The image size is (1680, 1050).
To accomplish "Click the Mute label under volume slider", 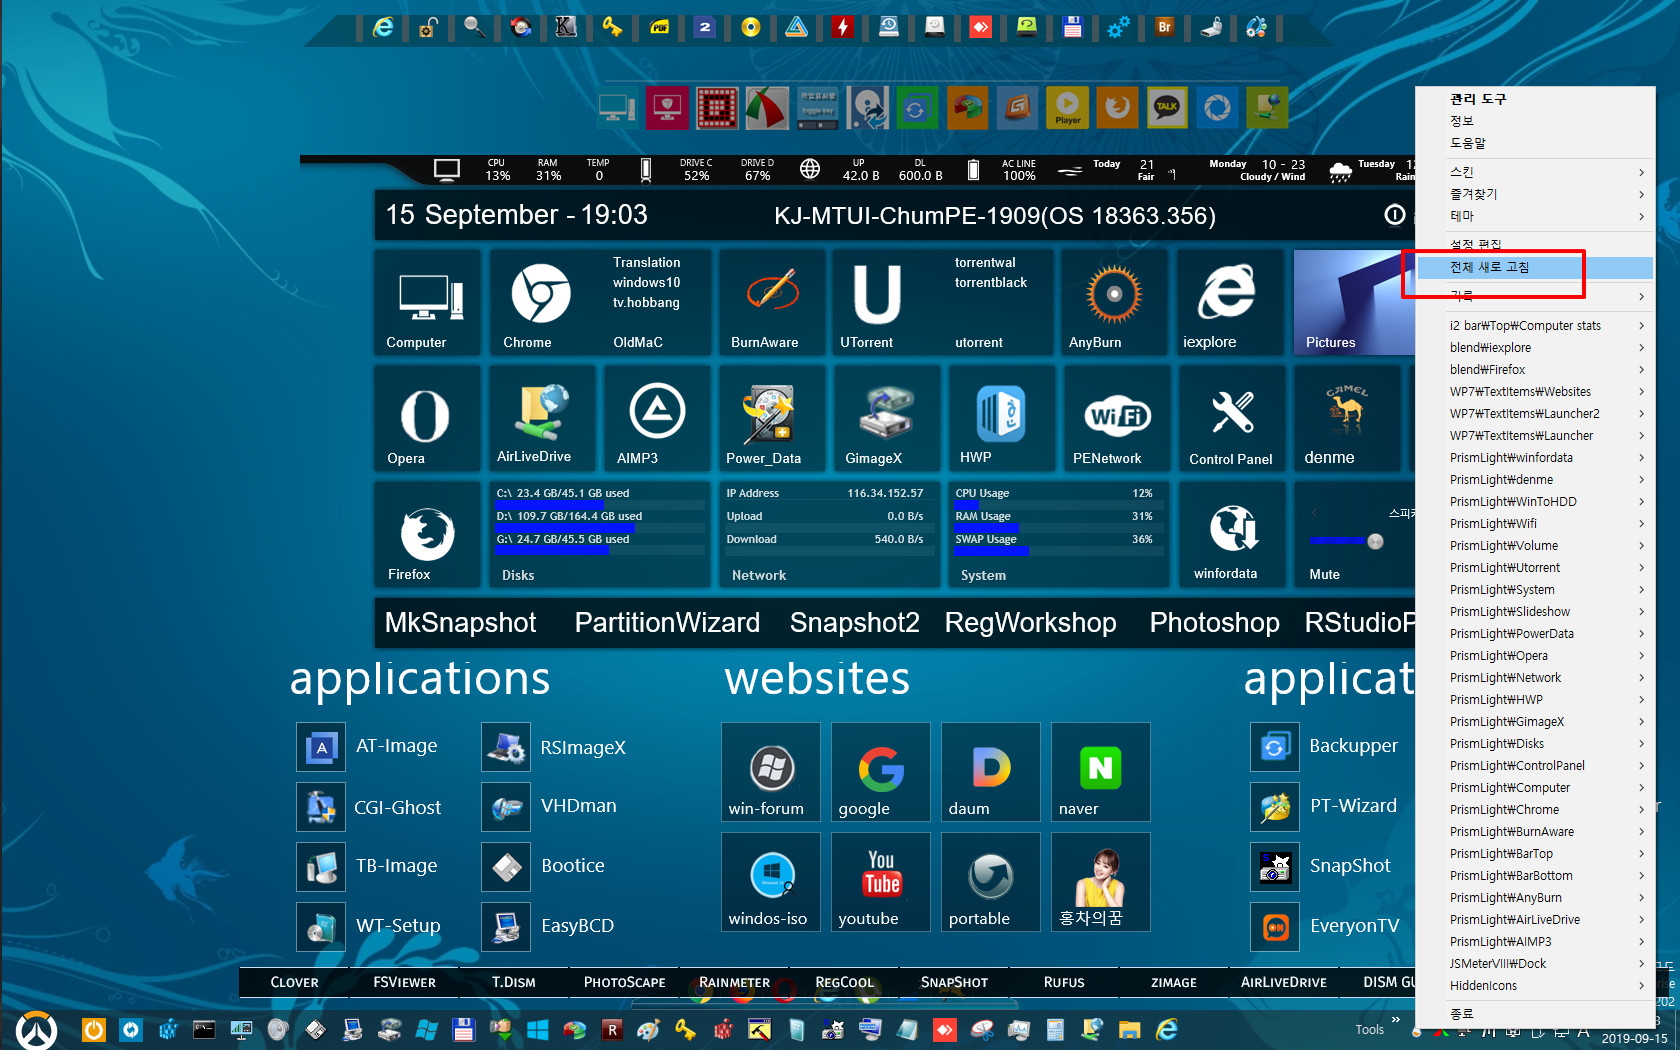I will click(1324, 574).
